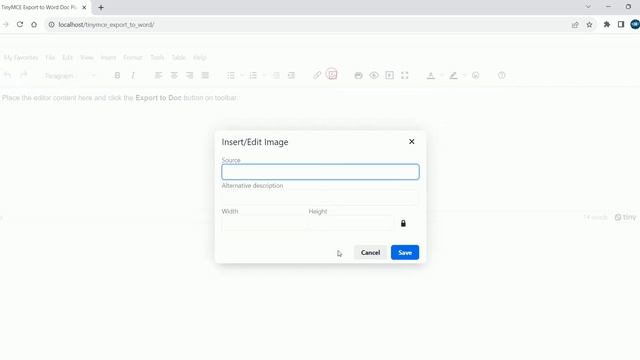Click the preview eye icon
The image size is (640, 360).
(x=374, y=76)
